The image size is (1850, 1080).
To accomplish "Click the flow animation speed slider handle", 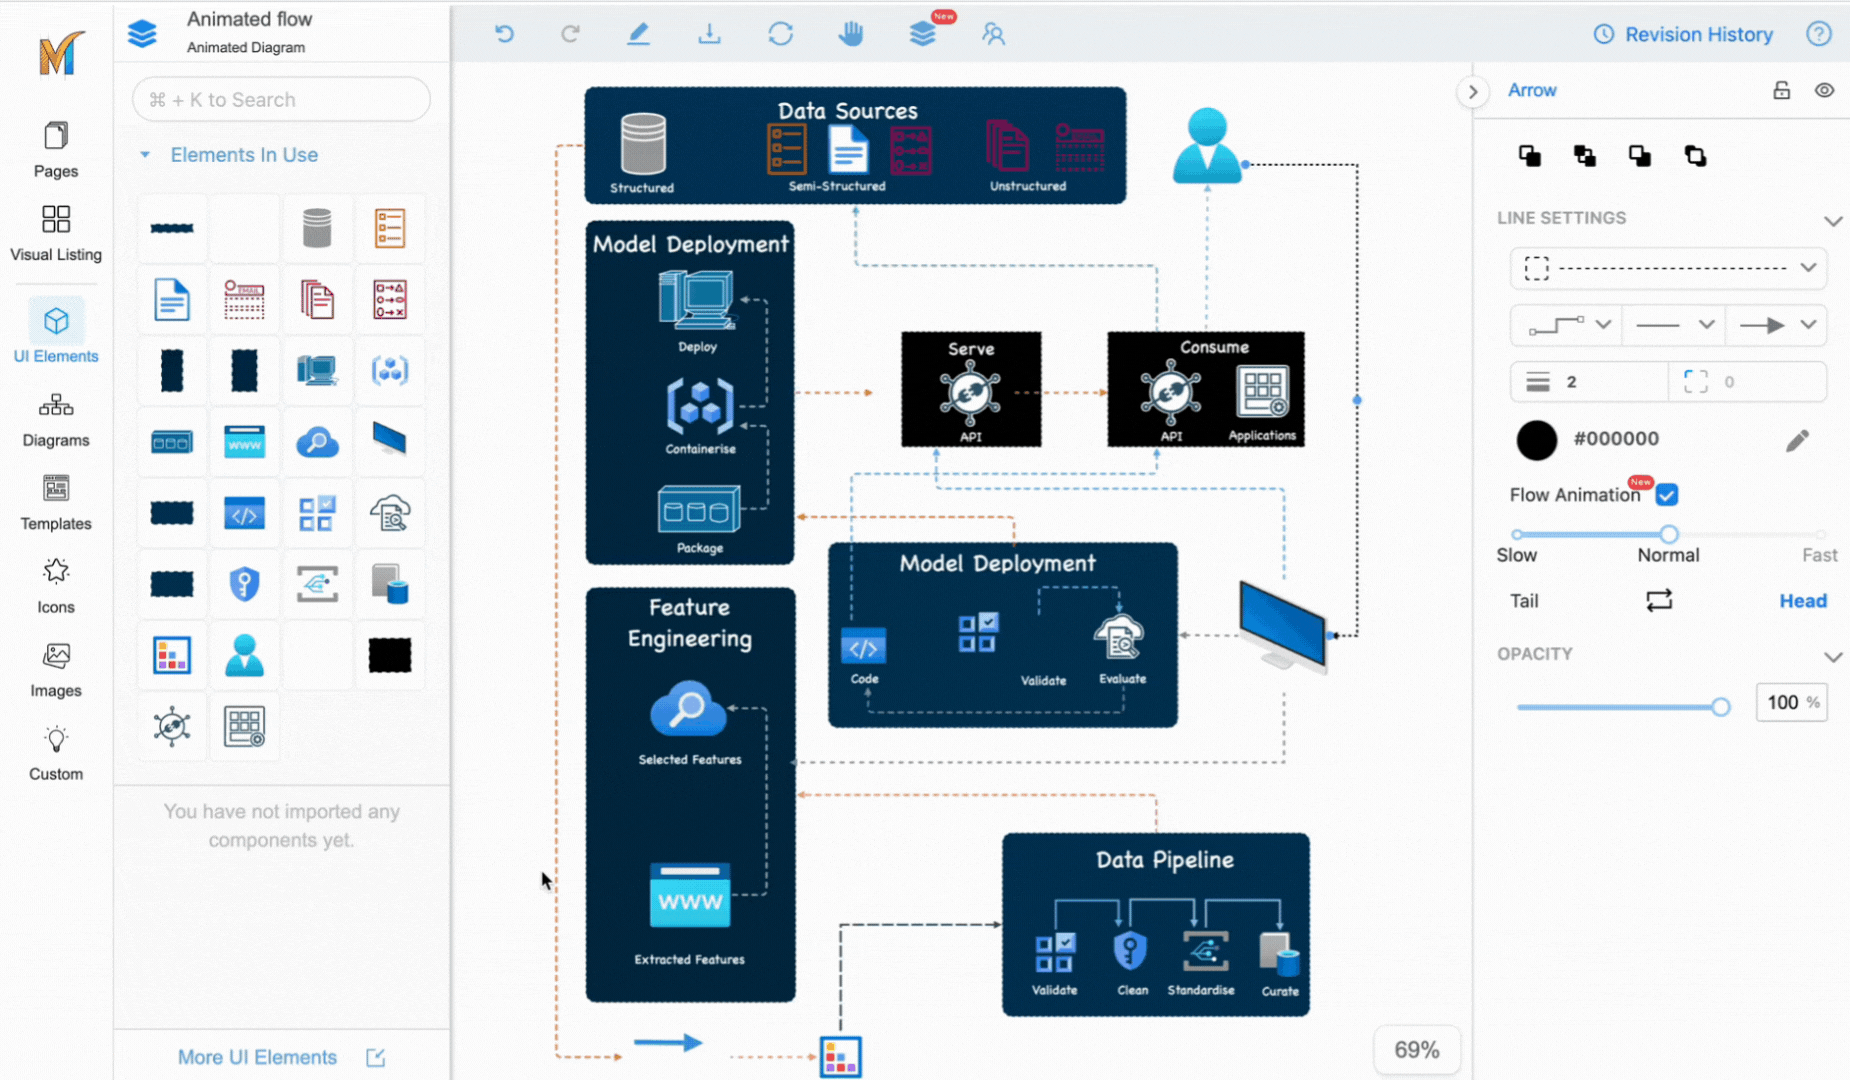I will tap(1668, 534).
